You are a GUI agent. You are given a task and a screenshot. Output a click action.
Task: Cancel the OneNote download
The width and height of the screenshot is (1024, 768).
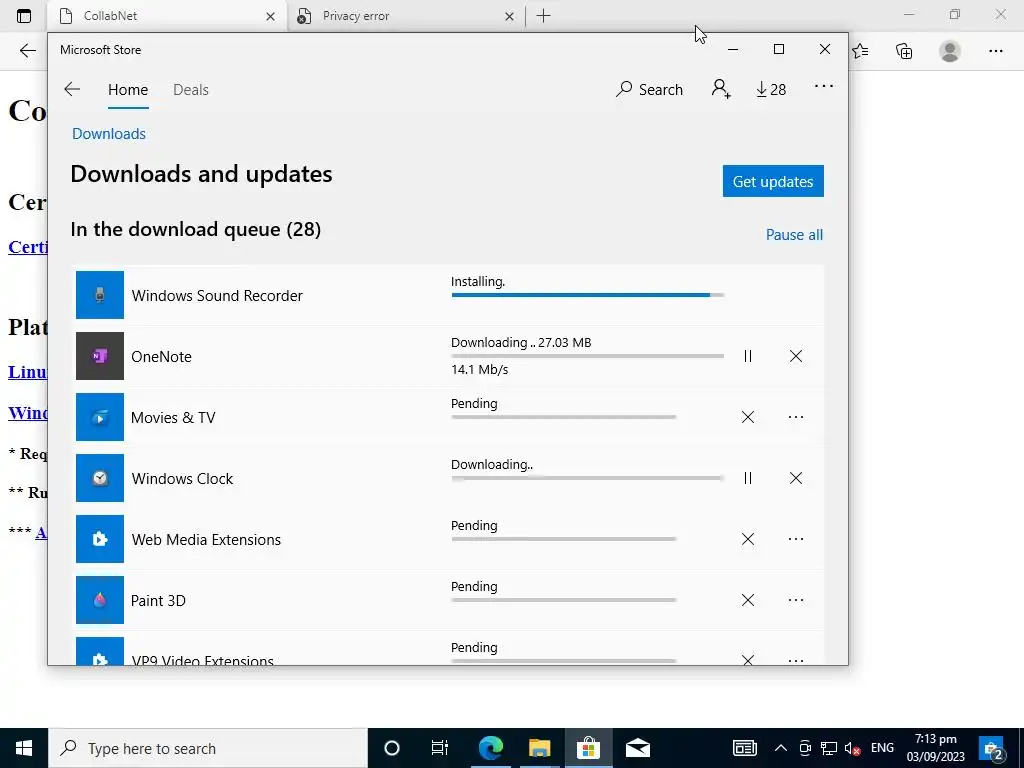click(795, 356)
